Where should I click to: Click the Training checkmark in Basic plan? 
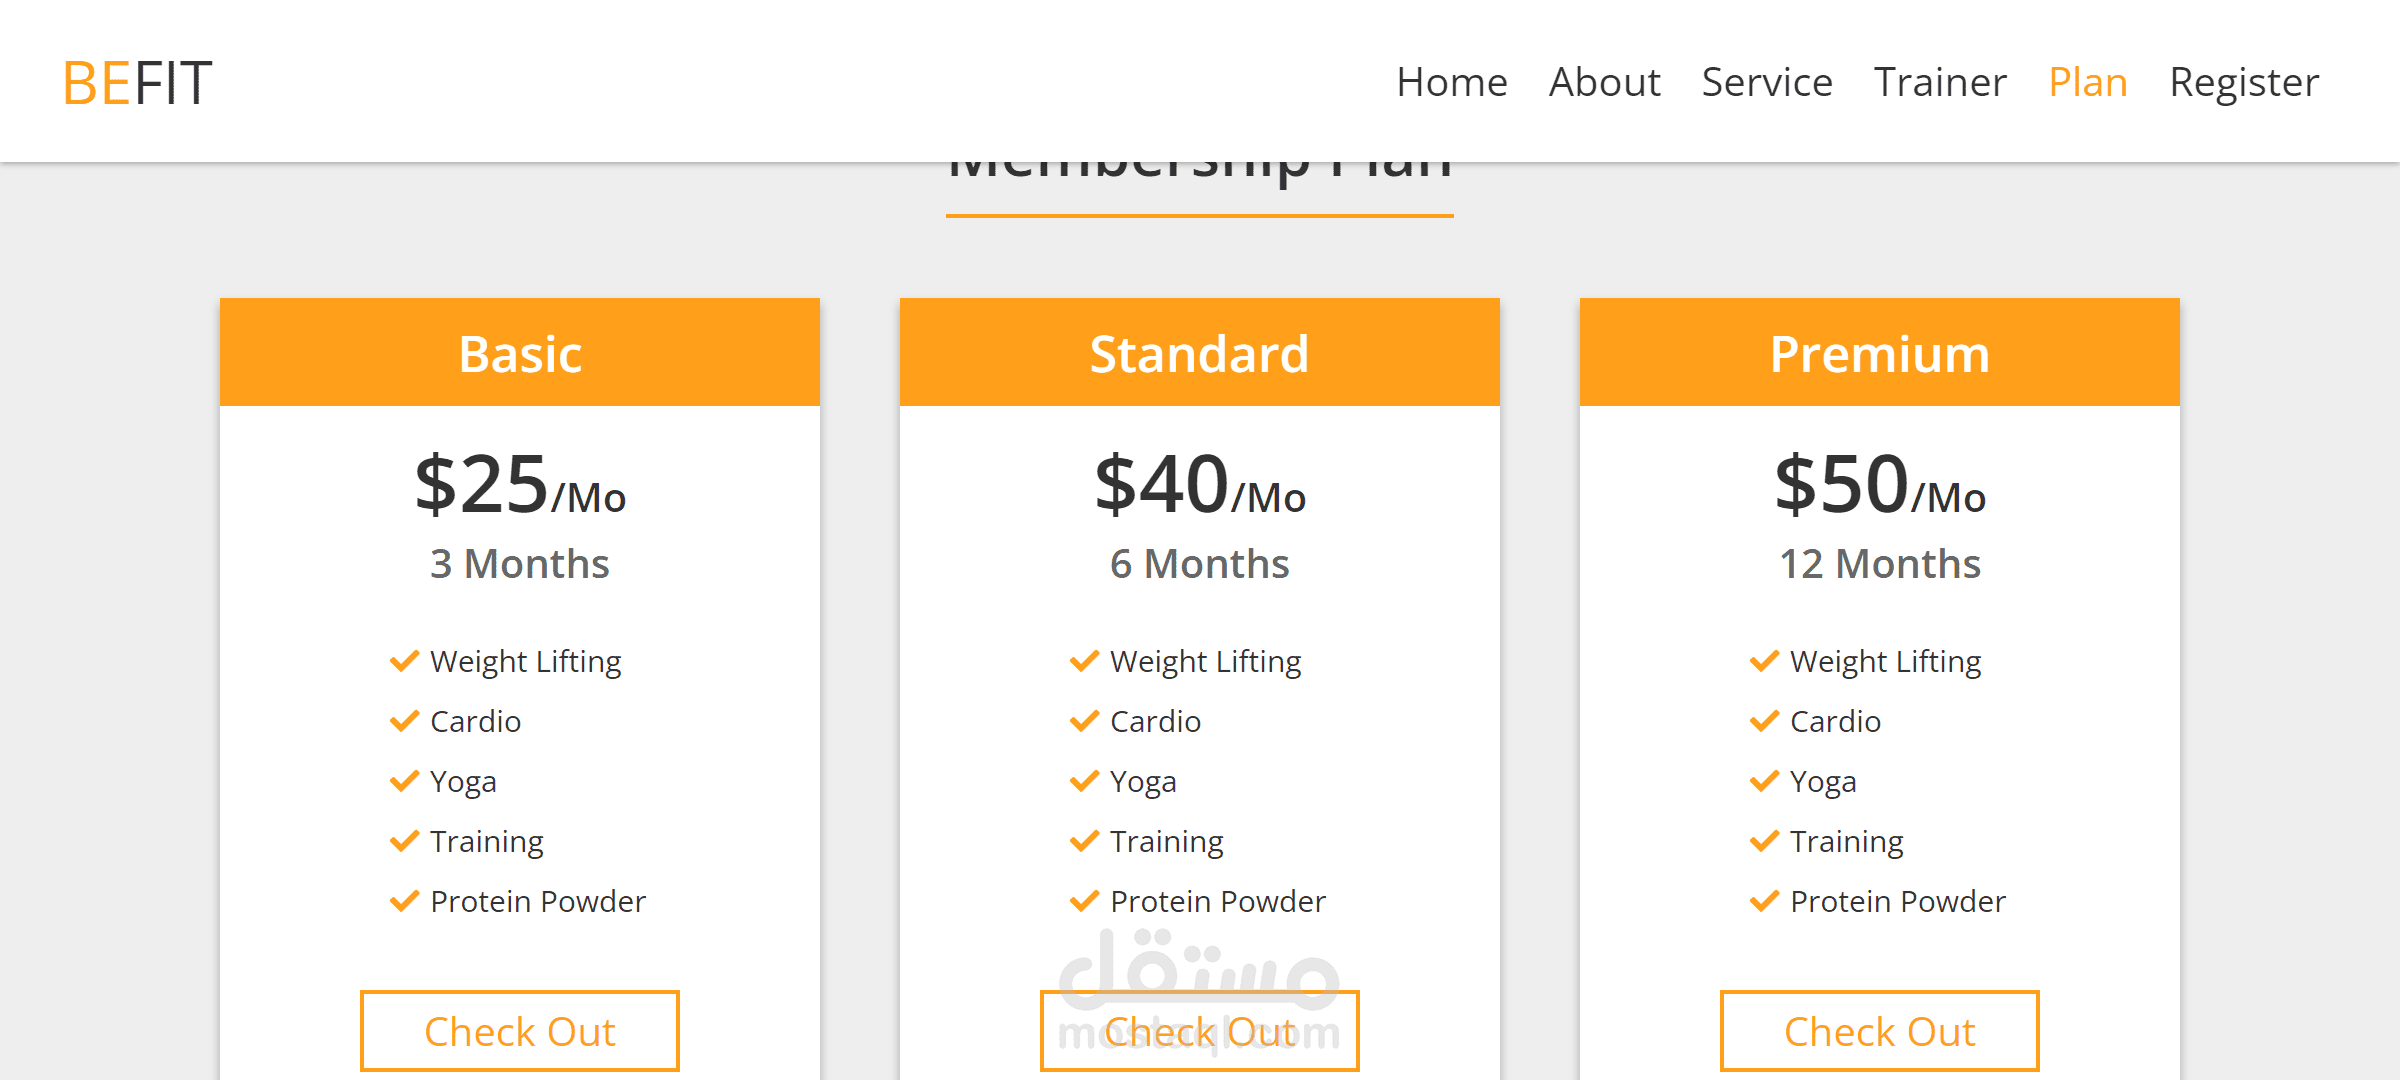coord(404,841)
